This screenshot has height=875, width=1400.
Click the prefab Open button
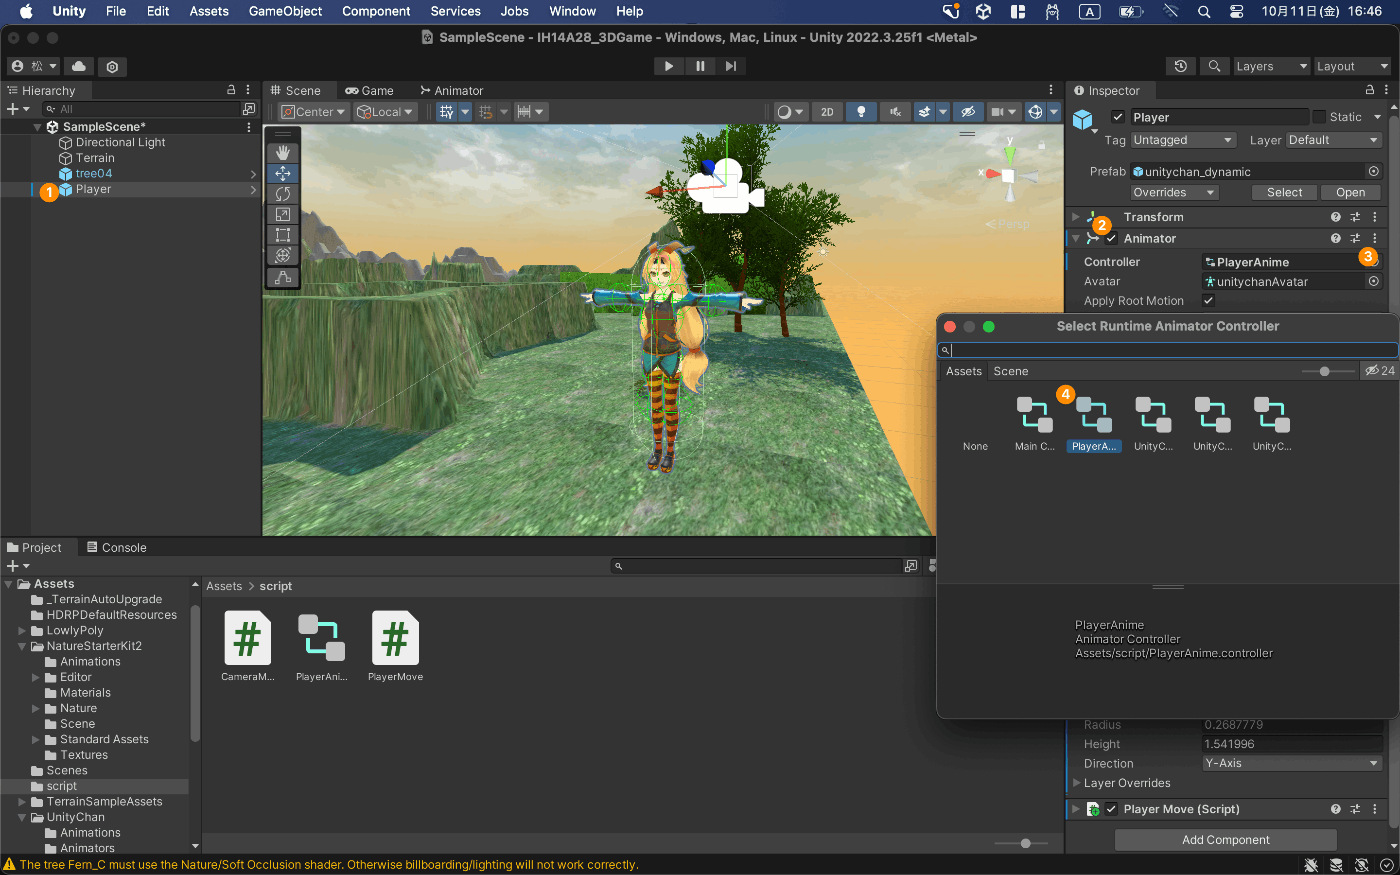(1351, 192)
